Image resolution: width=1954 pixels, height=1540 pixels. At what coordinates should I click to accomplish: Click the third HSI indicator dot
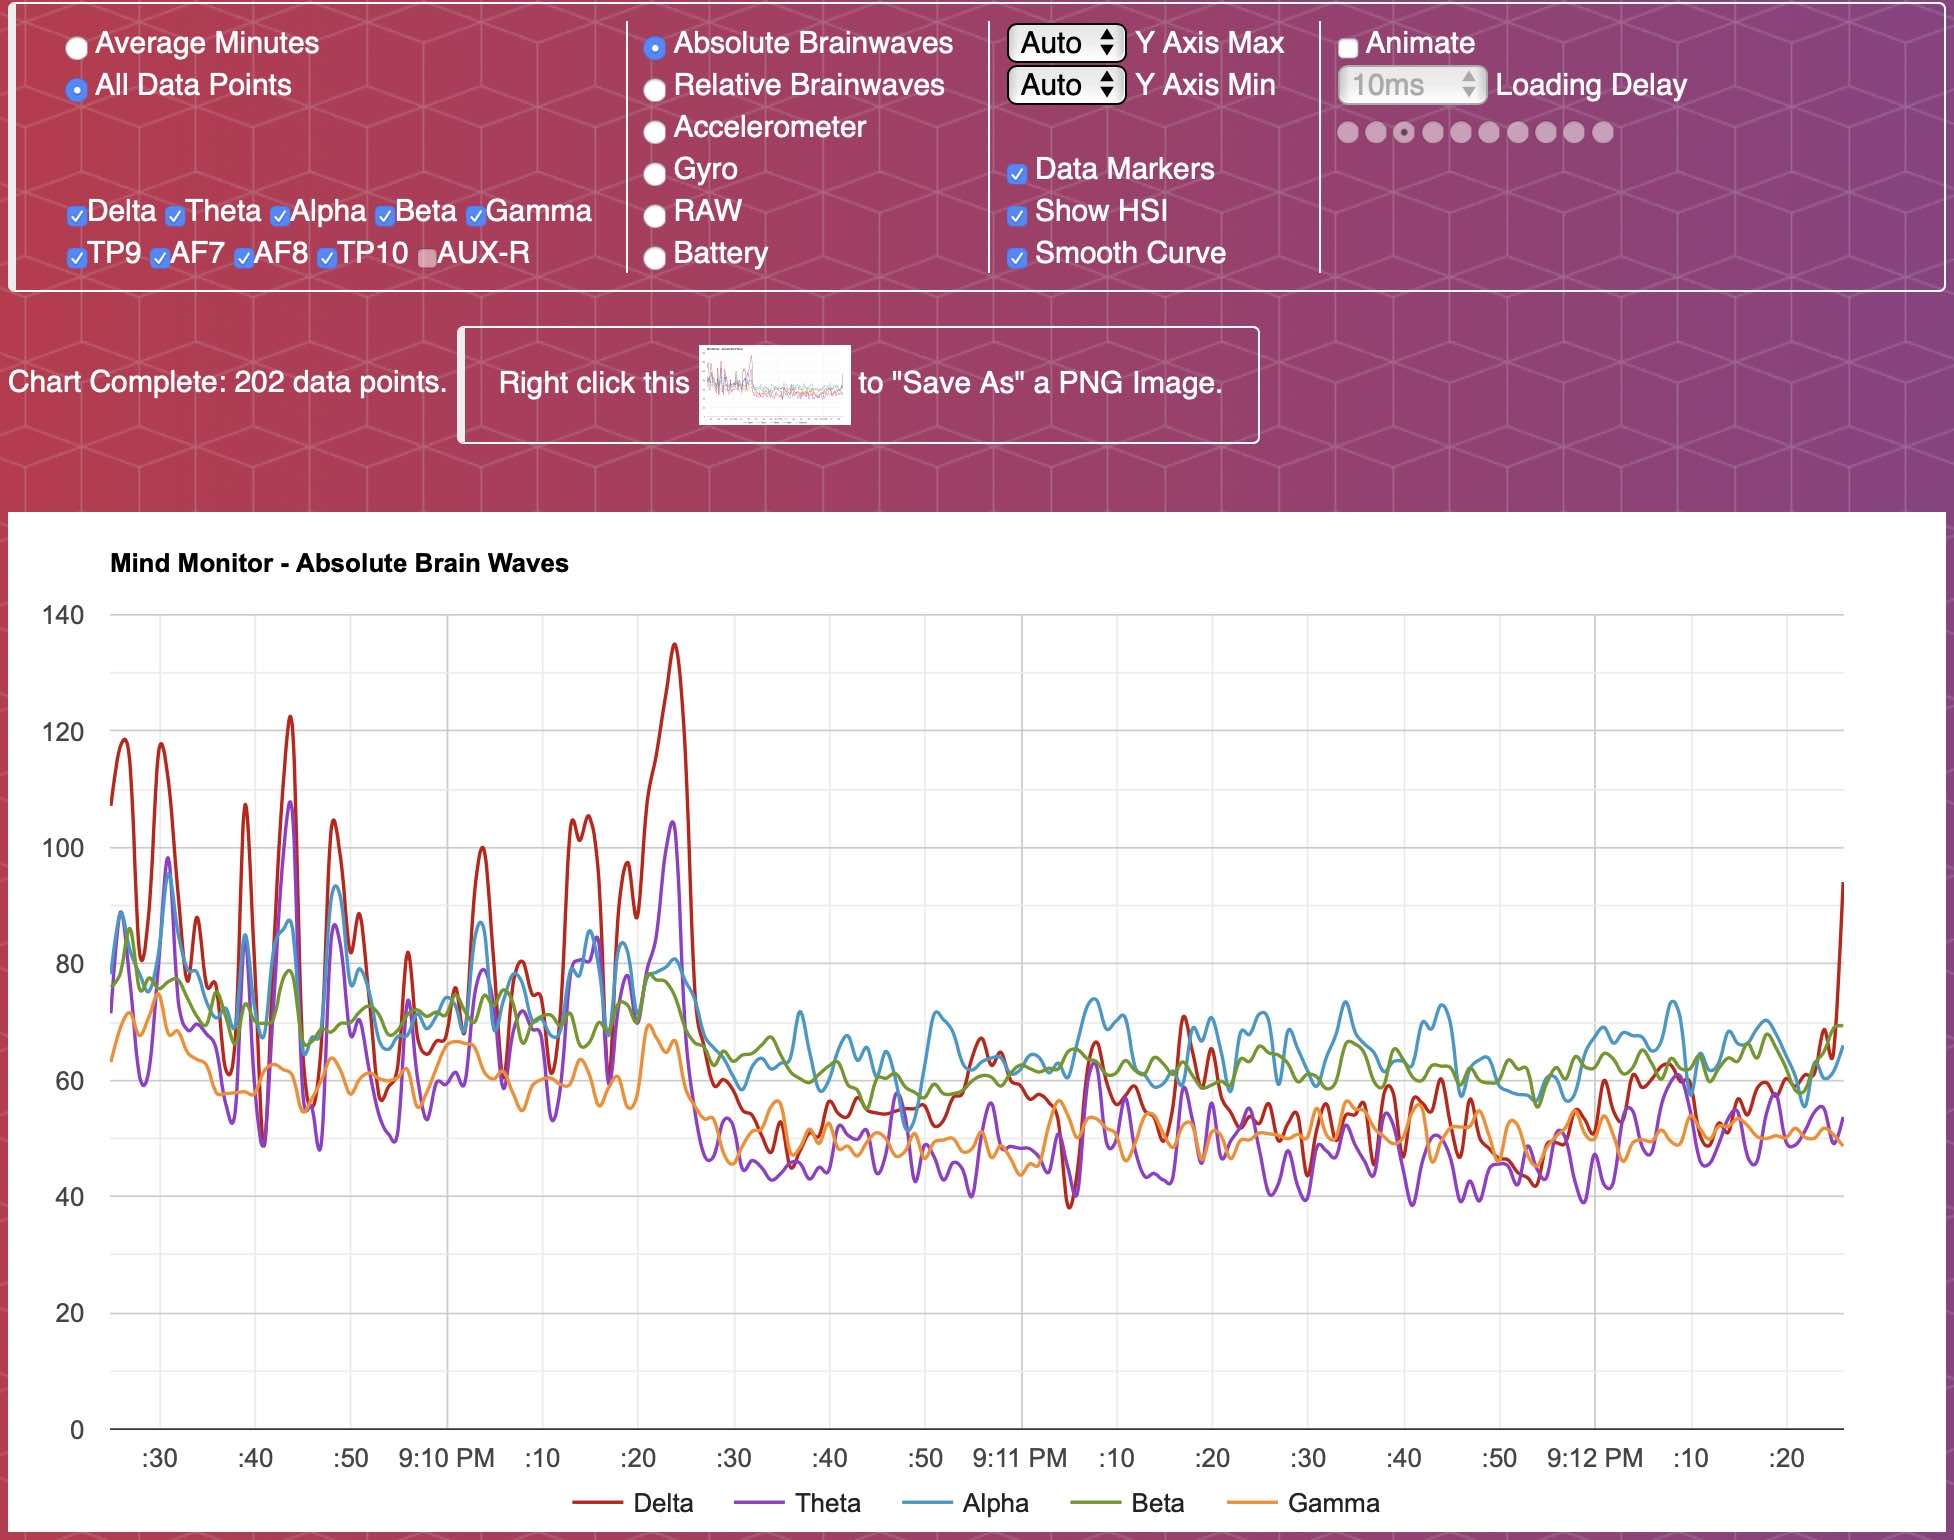[1404, 132]
